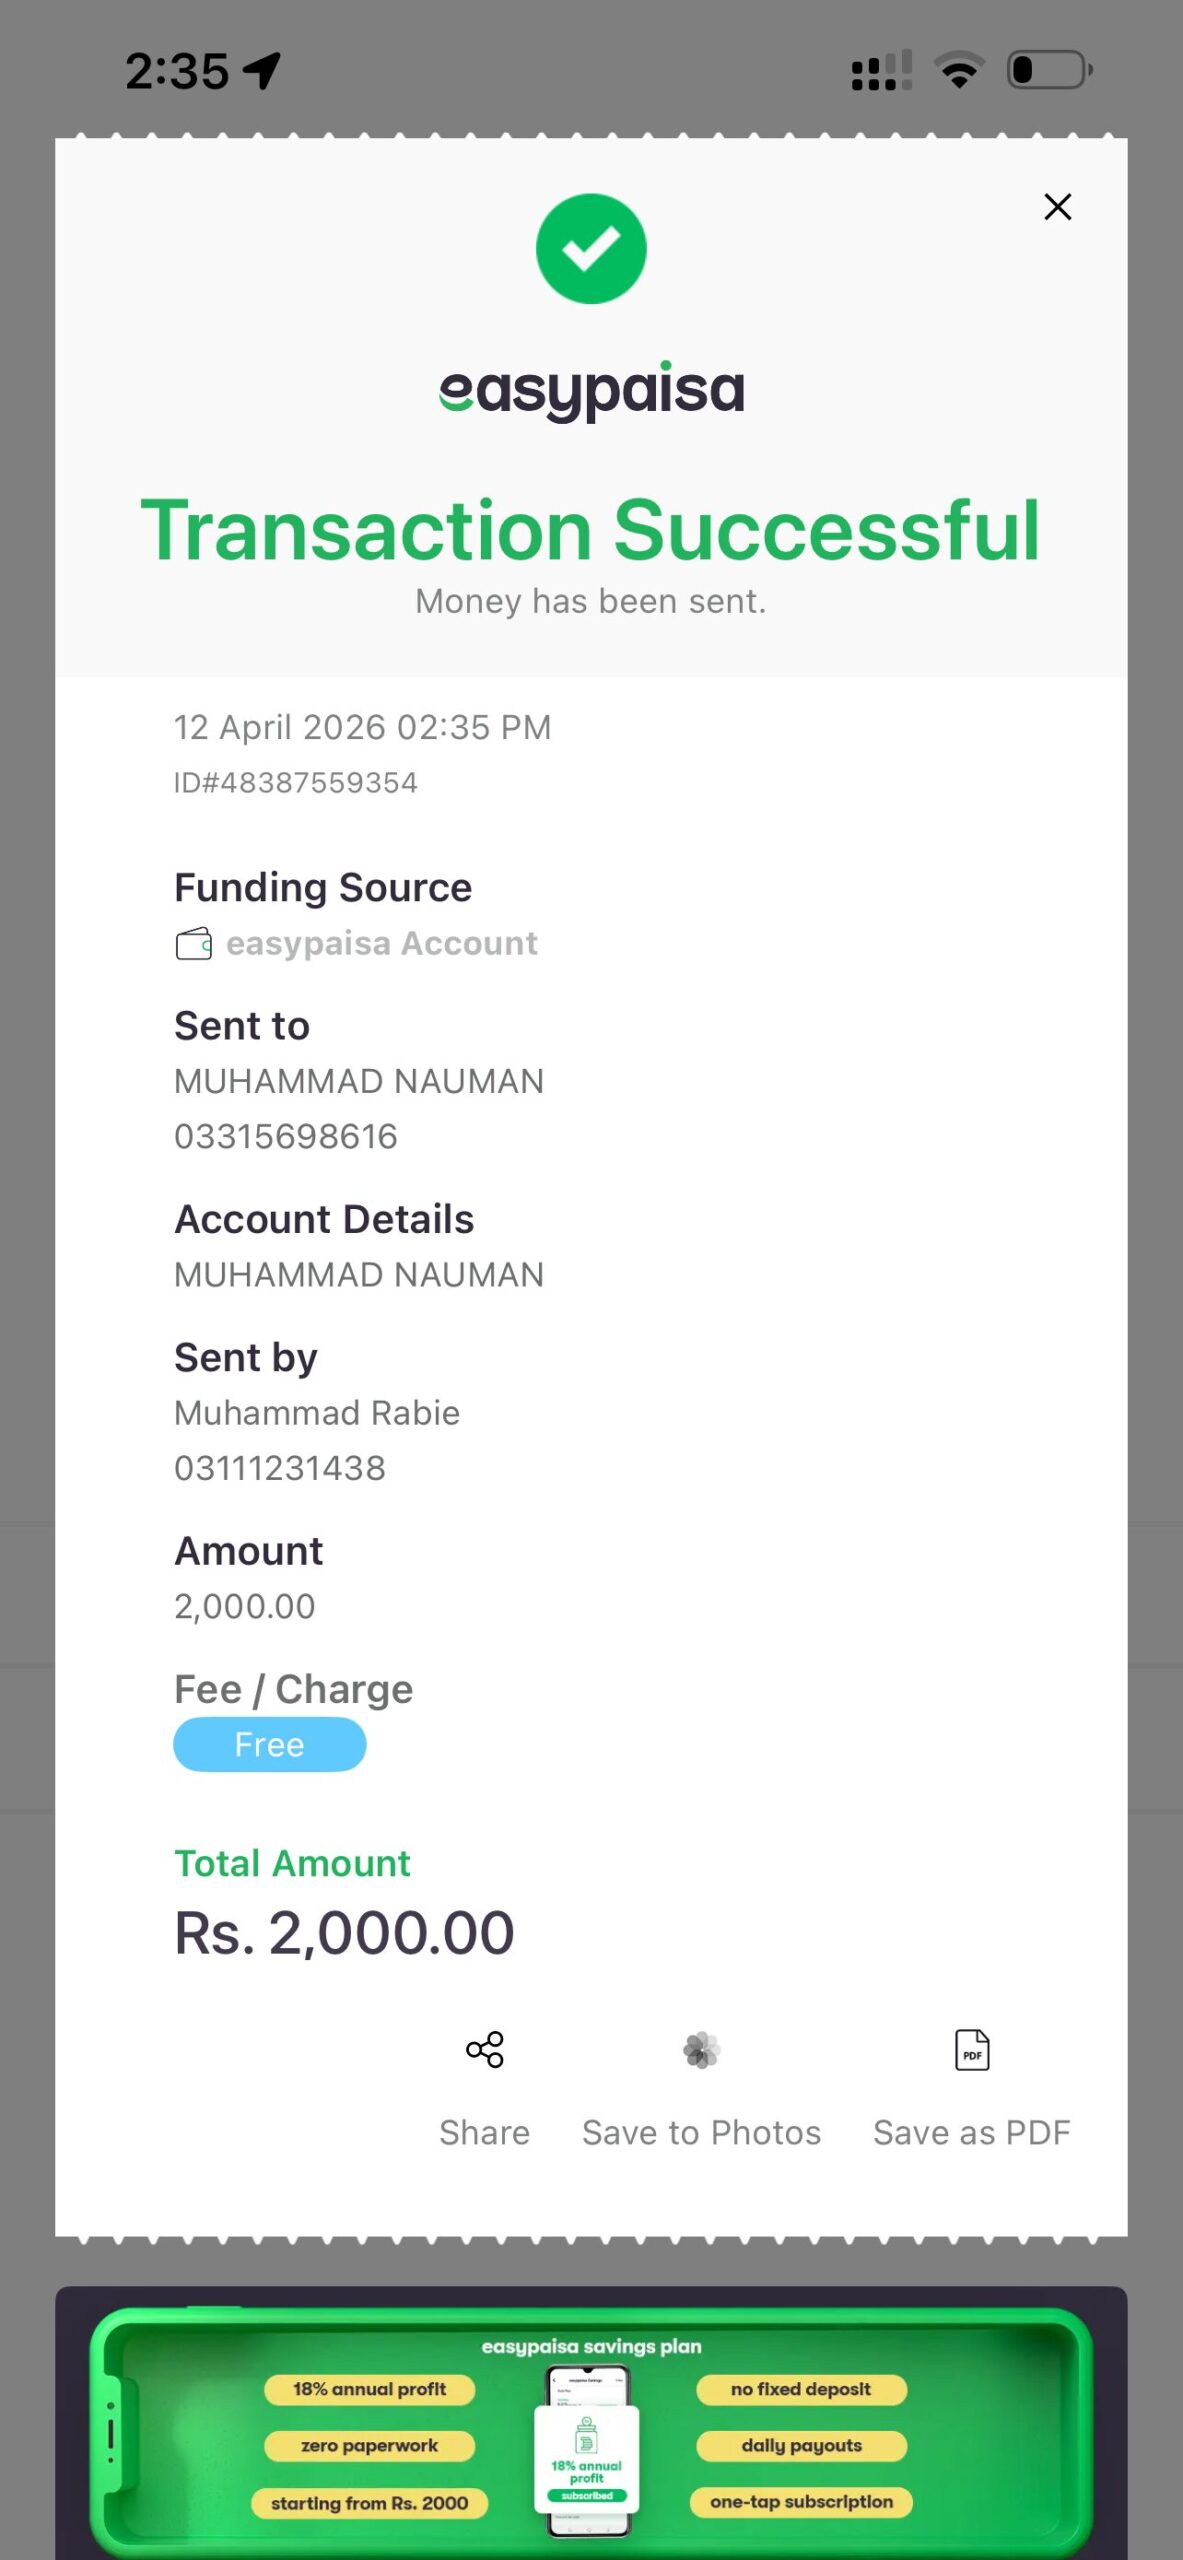Screen dimensions: 1183x2560
Task: Tap the Save to Photos icon
Action: pyautogui.click(x=701, y=2050)
